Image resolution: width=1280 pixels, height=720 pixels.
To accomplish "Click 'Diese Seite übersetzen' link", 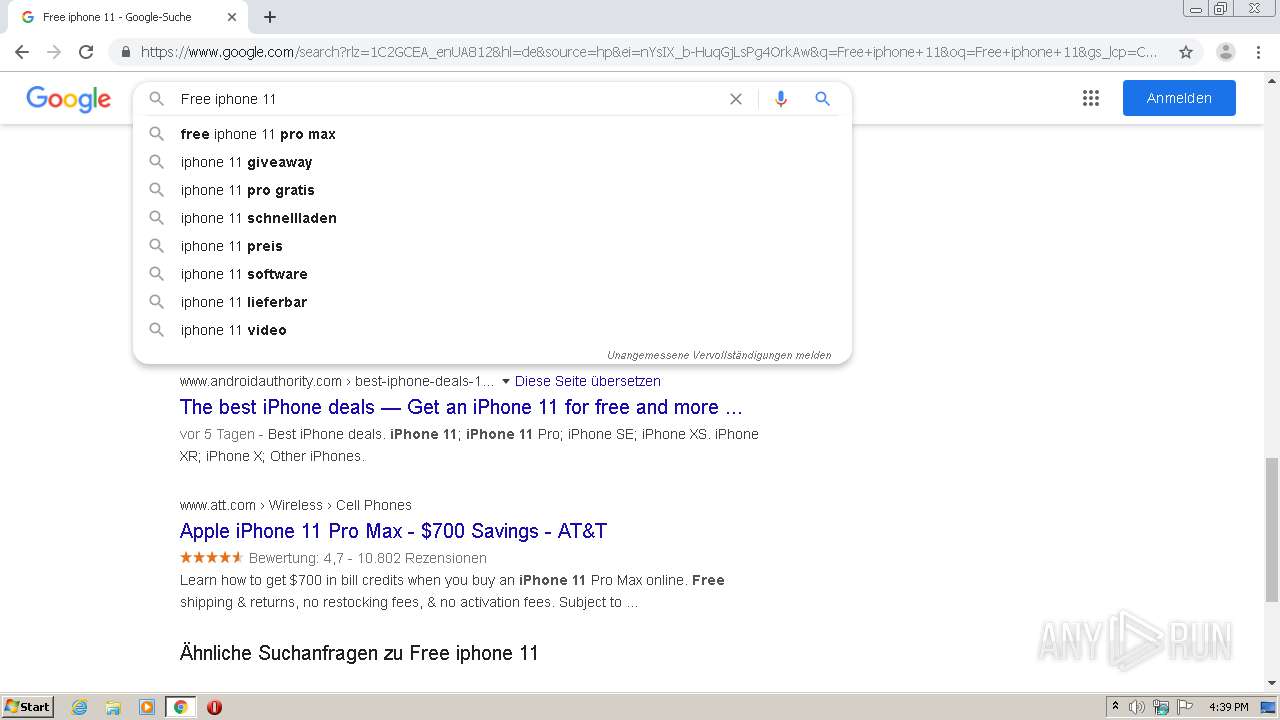I will [x=588, y=381].
